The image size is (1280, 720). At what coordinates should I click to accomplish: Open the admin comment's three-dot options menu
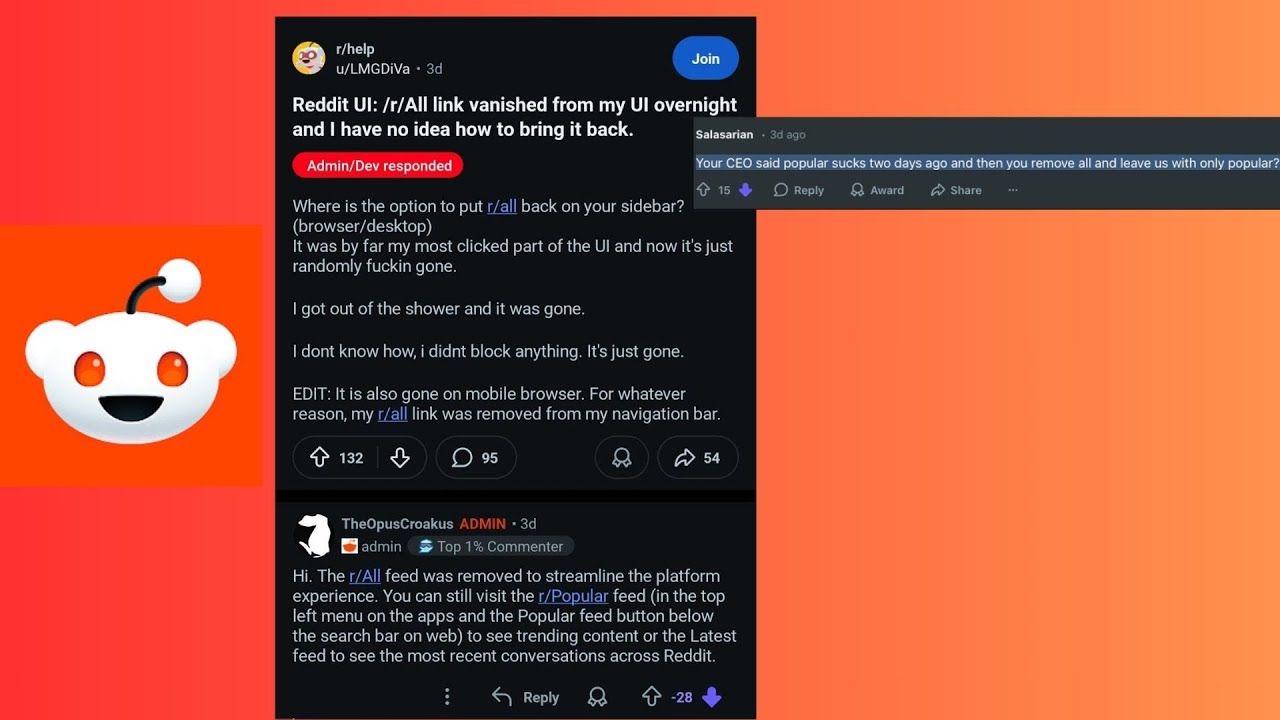pyautogui.click(x=447, y=697)
